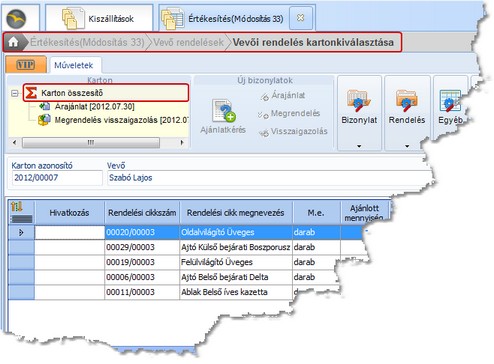Select cell Ajtó Belső bejárati Delta
The image size is (494, 364).
click(236, 277)
